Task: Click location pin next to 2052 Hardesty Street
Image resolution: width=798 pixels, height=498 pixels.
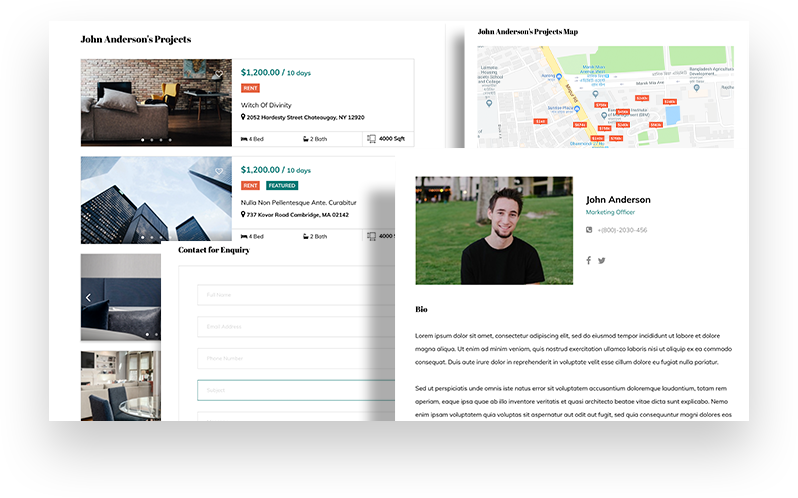Action: [243, 117]
